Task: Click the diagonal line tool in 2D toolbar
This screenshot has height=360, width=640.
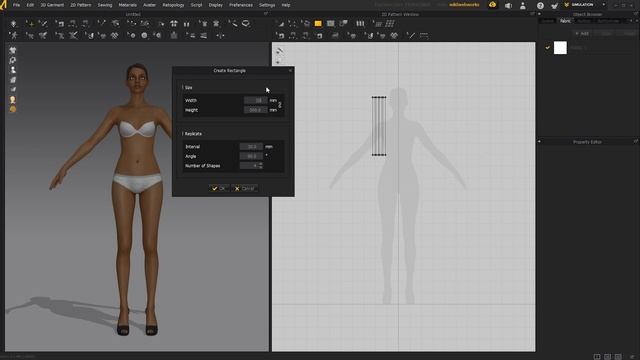Action: click(411, 36)
